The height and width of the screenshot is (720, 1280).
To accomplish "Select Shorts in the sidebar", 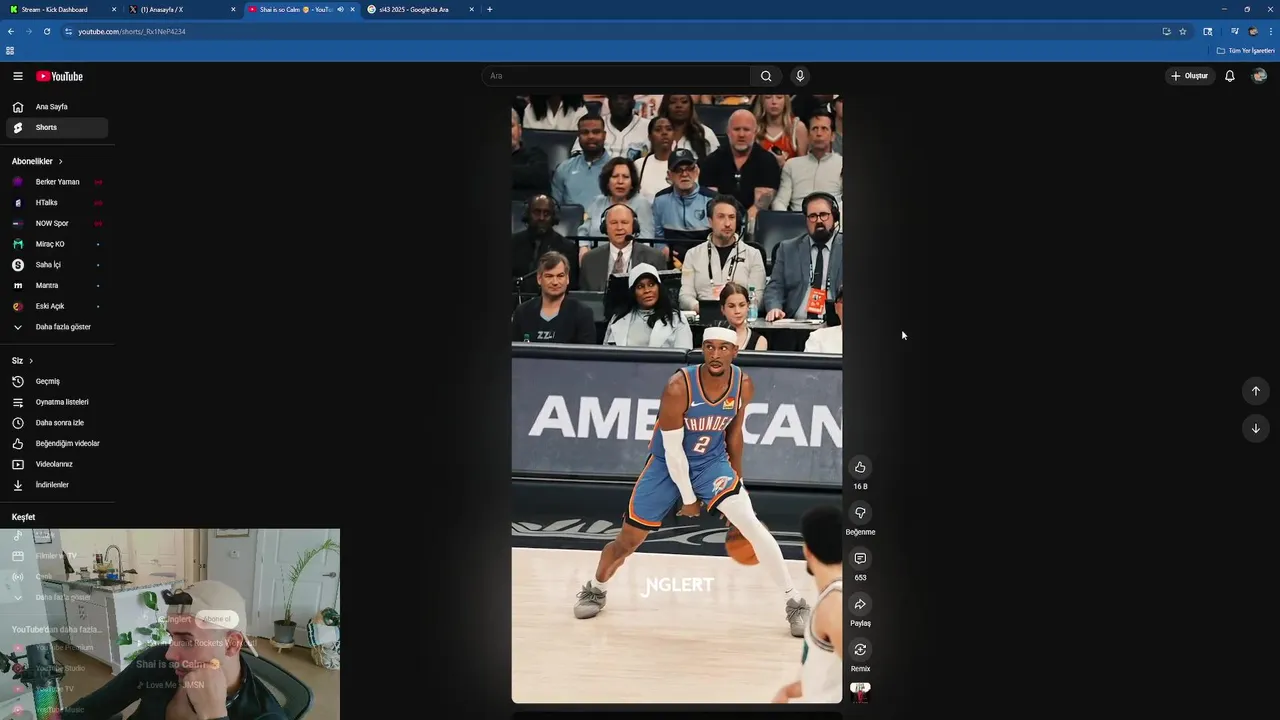I will point(57,128).
